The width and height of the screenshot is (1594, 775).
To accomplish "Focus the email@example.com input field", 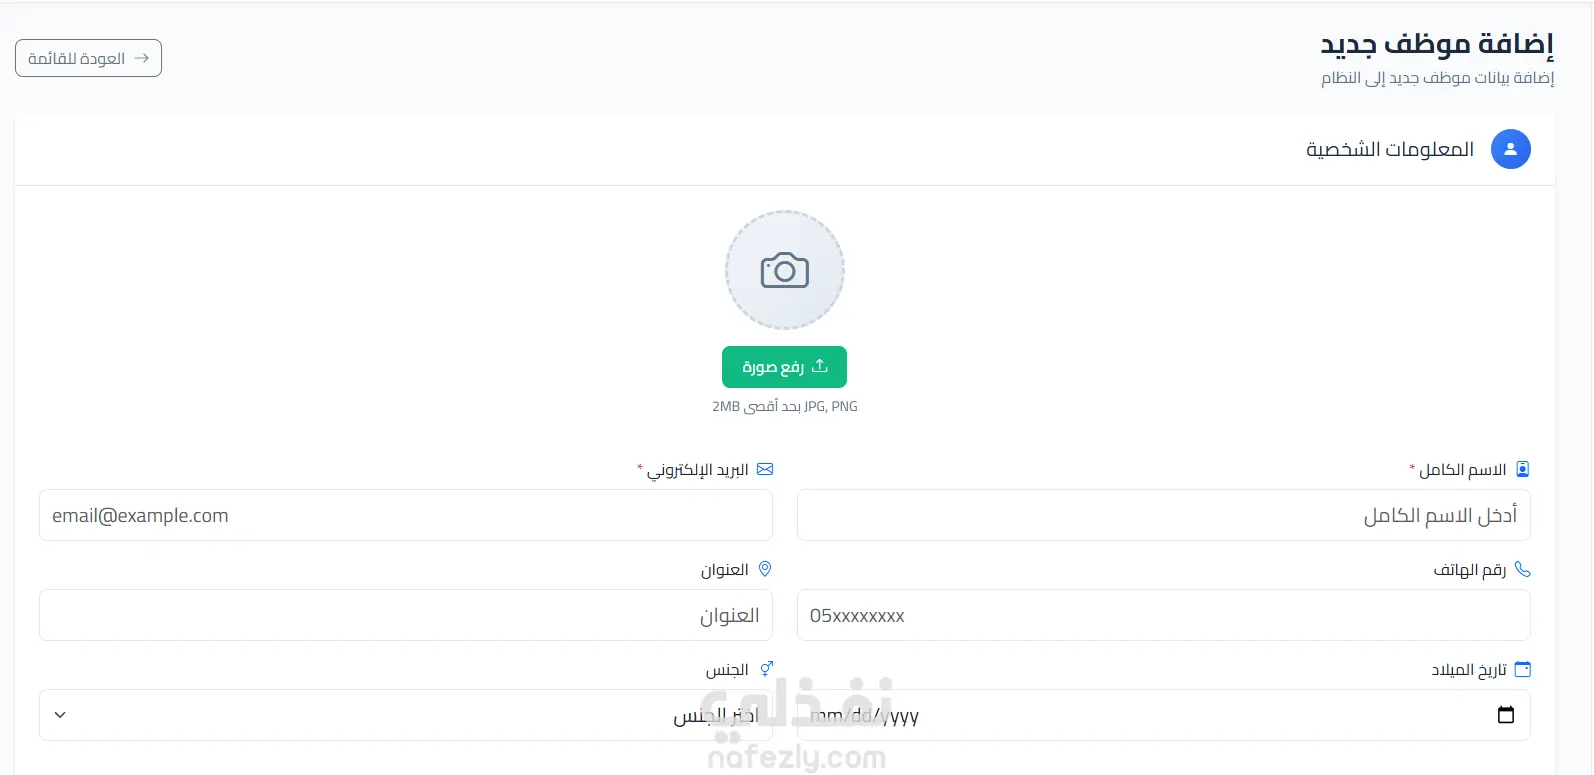I will coord(406,515).
